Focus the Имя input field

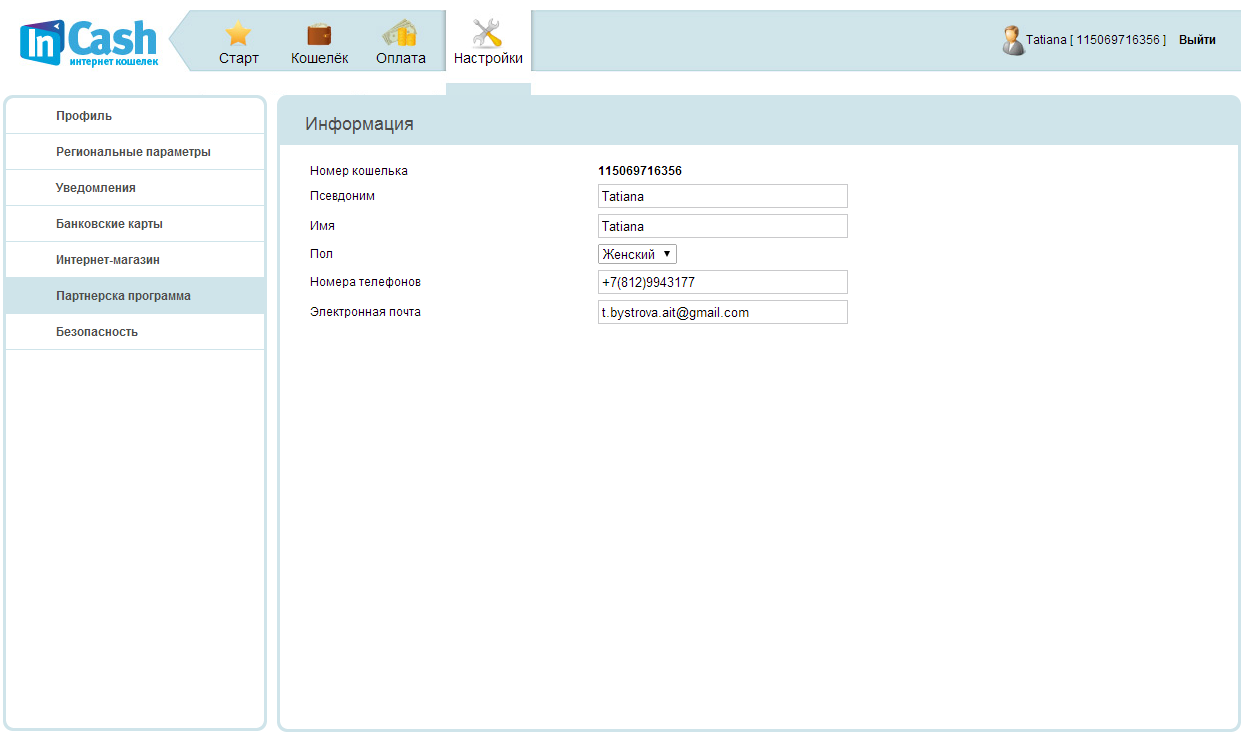[723, 226]
